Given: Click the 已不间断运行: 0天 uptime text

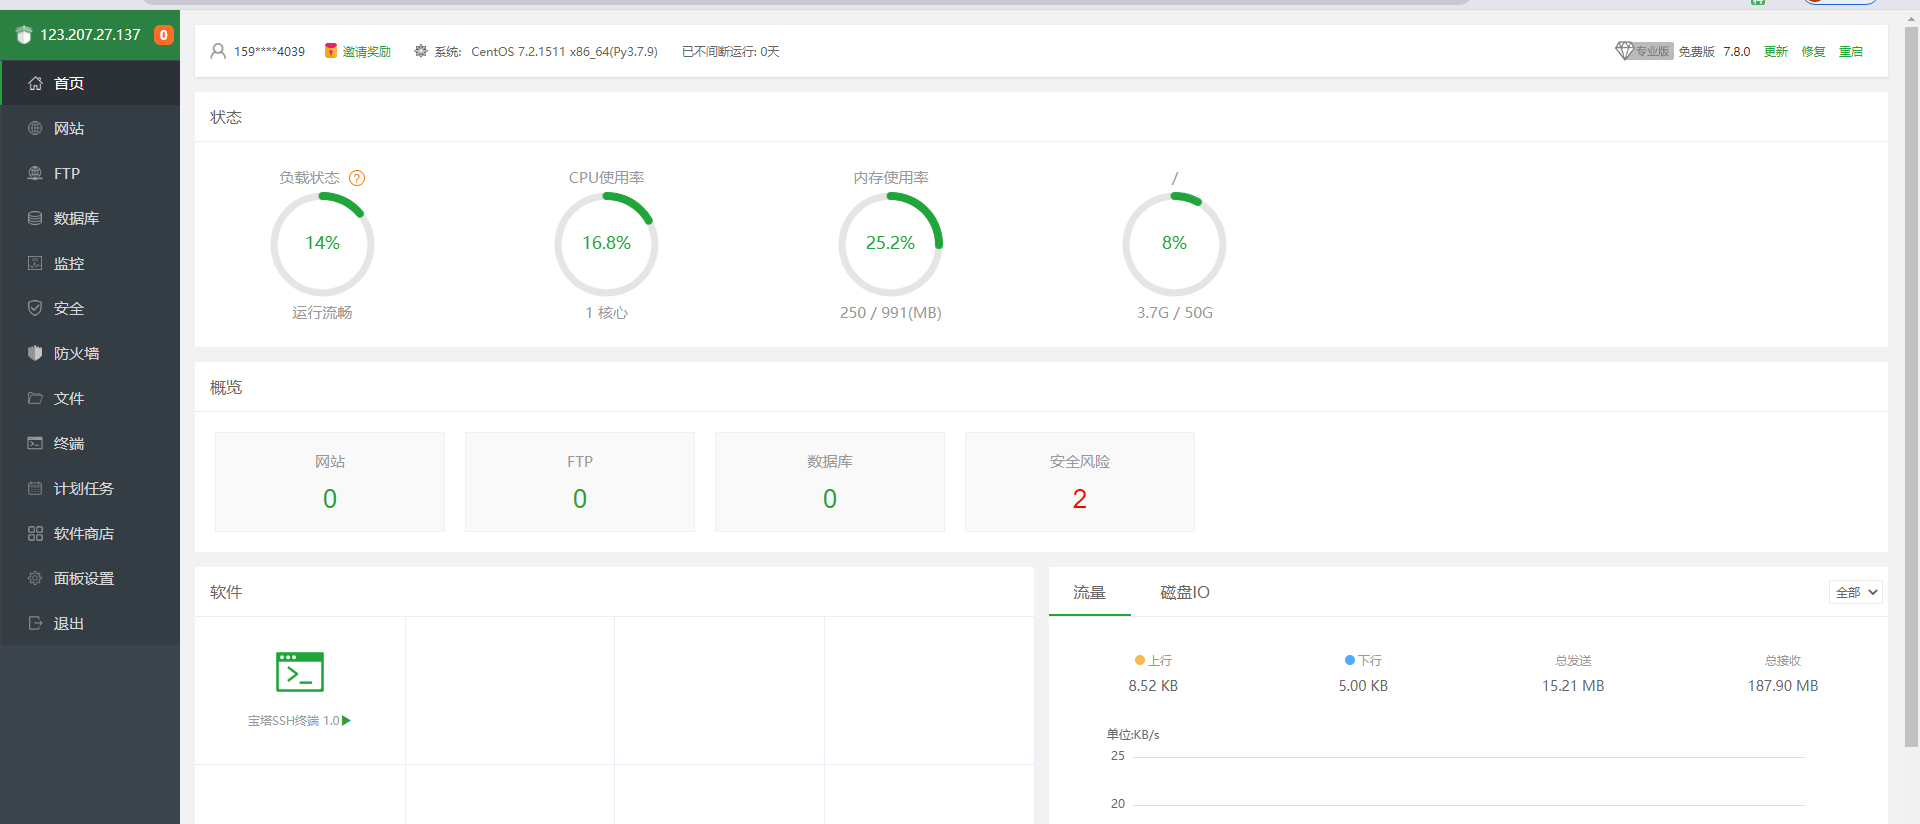Looking at the screenshot, I should (731, 51).
